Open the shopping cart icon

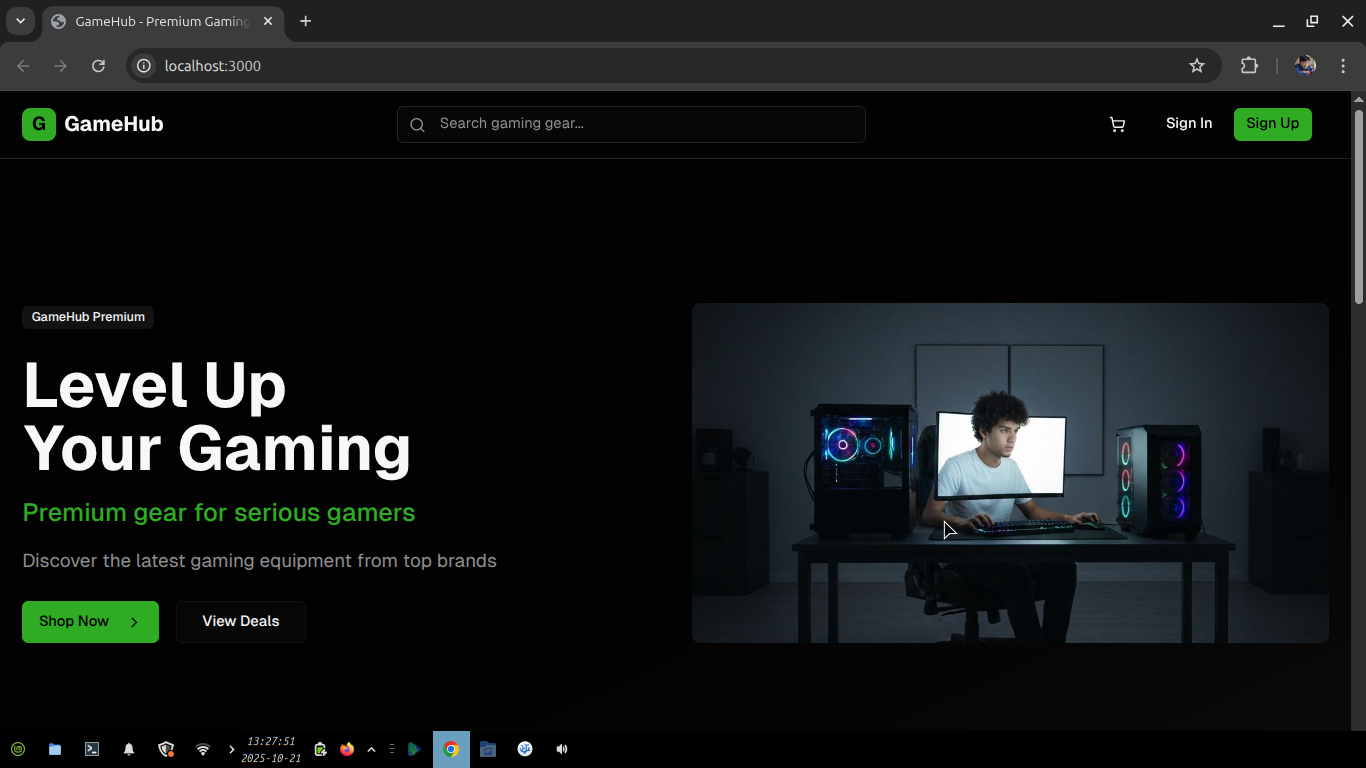1117,124
